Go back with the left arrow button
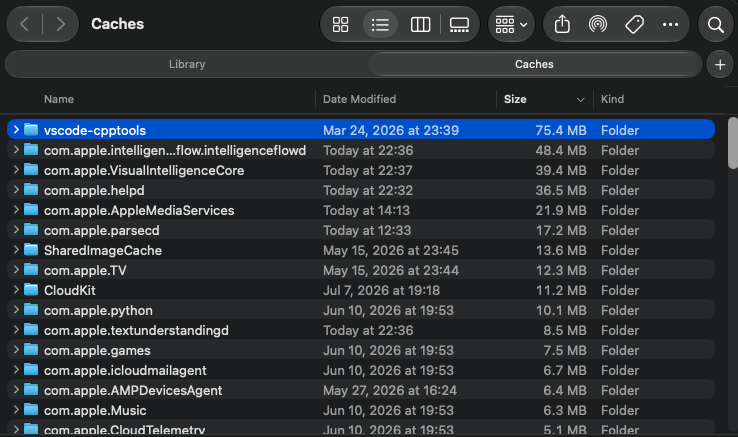738x437 pixels. tap(24, 24)
